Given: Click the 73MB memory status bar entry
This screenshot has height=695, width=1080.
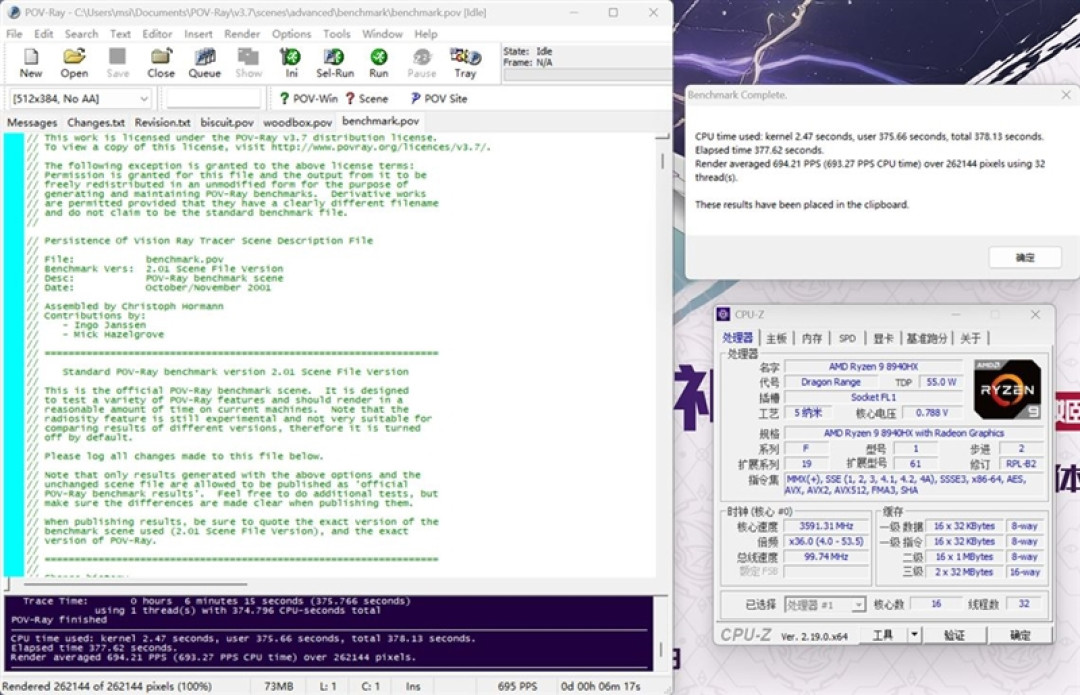Looking at the screenshot, I should point(278,686).
